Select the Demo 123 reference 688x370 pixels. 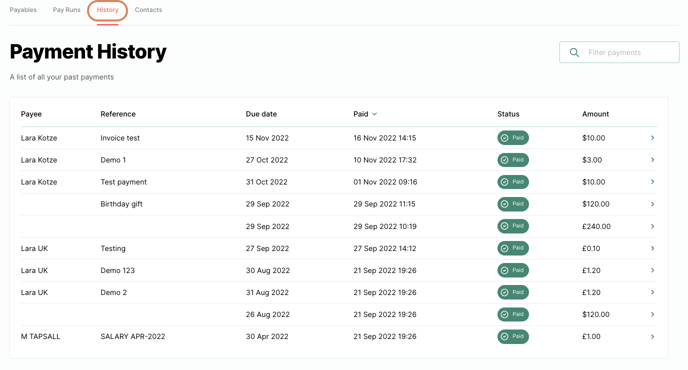pyautogui.click(x=118, y=270)
